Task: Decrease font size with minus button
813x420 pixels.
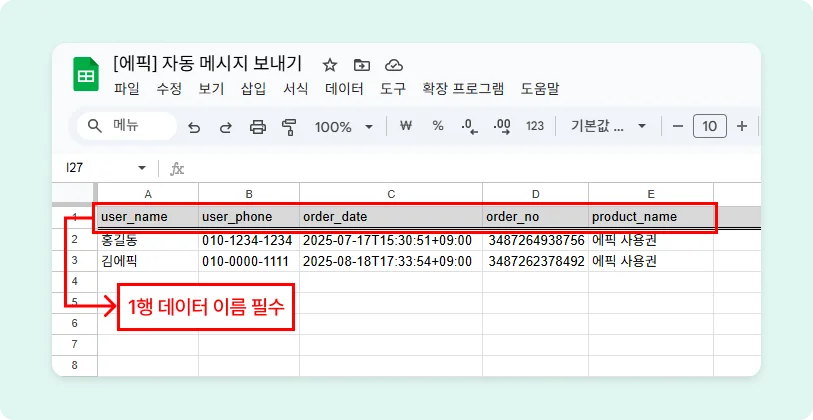Action: click(678, 126)
